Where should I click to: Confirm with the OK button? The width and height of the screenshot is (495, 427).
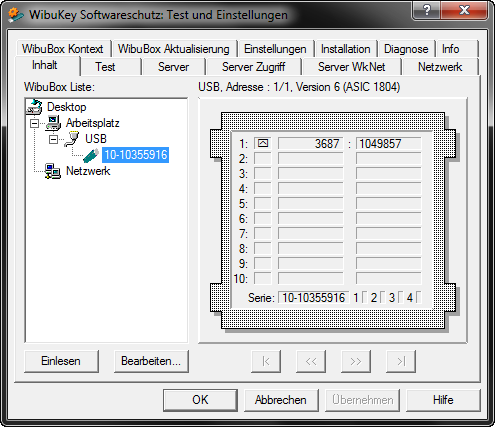(200, 400)
